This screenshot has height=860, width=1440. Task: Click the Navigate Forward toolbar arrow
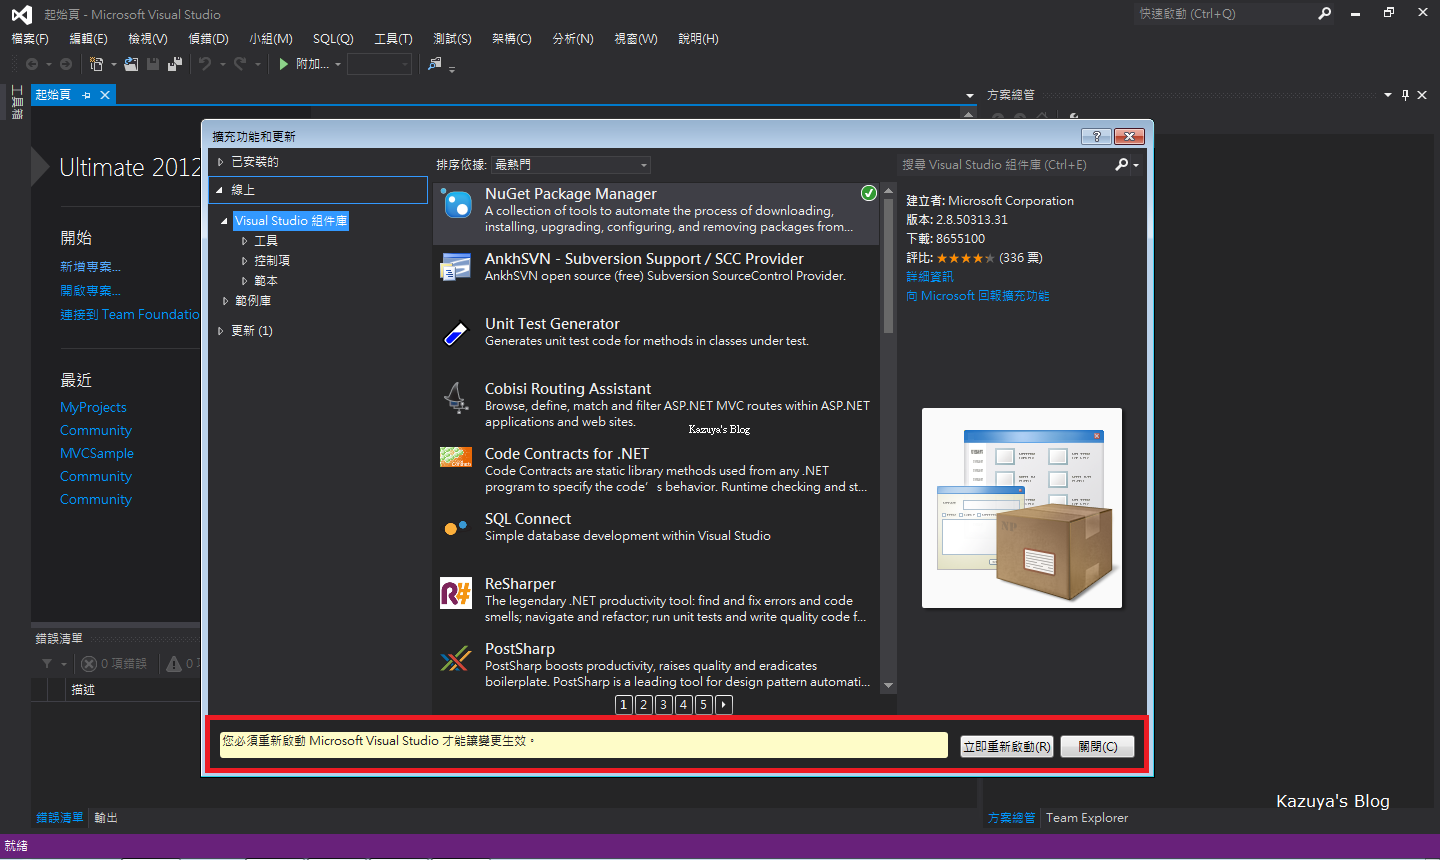point(66,64)
